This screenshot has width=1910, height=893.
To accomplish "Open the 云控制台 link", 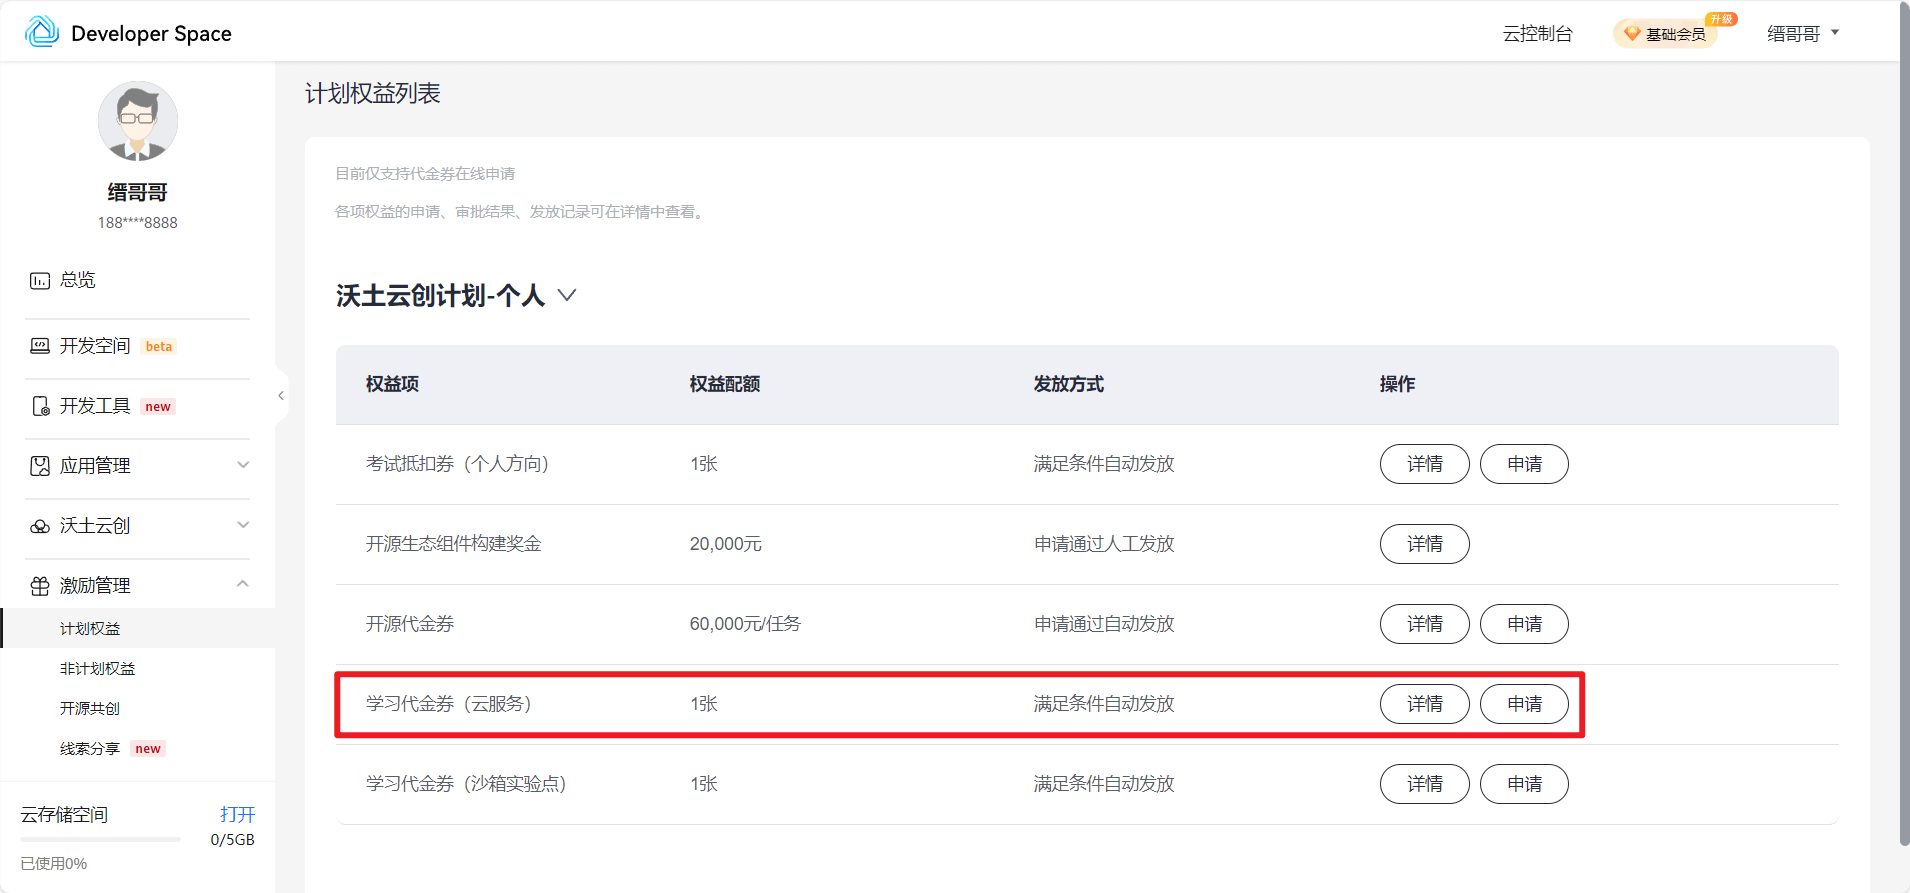I will [x=1538, y=34].
